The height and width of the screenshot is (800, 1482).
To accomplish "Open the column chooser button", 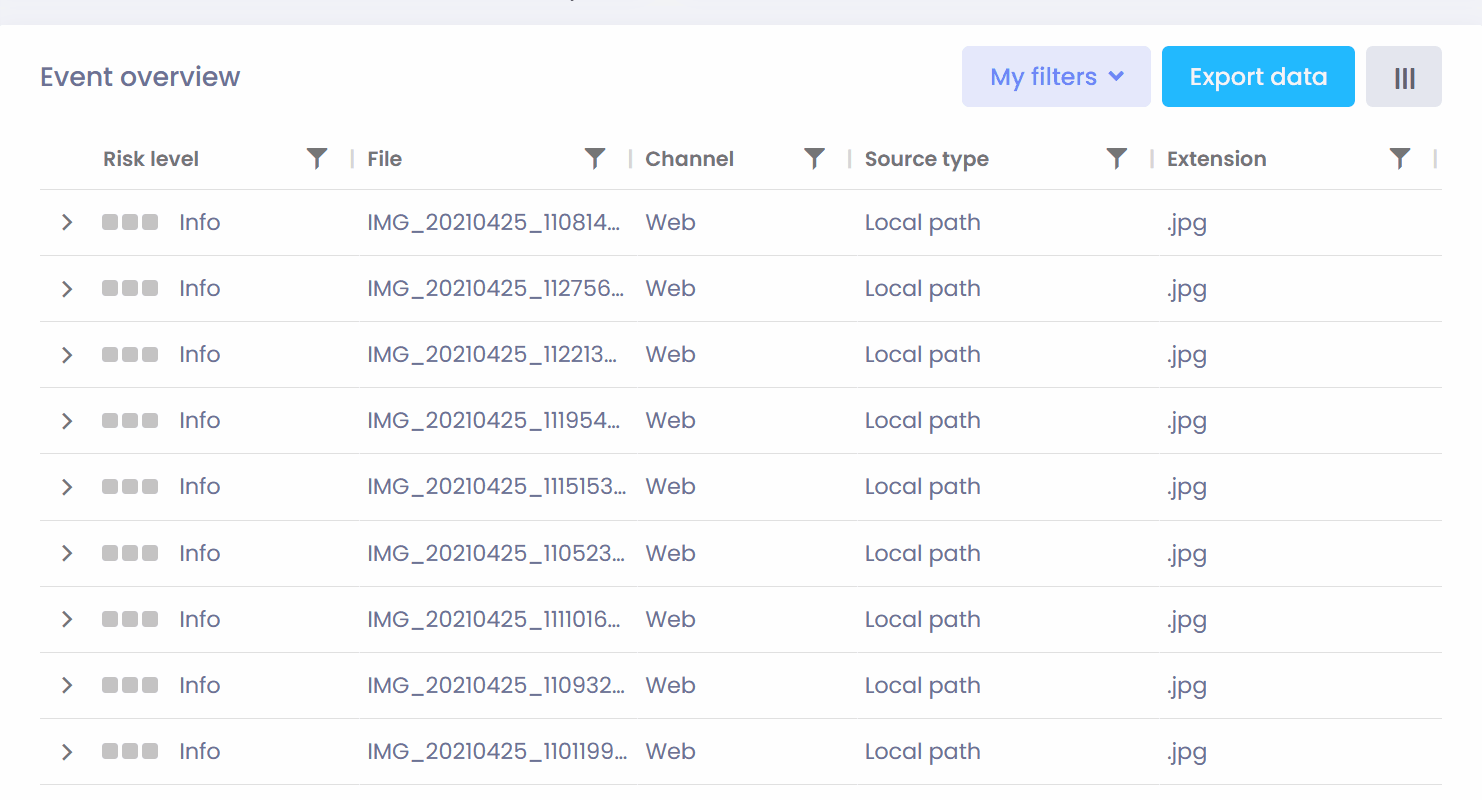I will pos(1404,77).
